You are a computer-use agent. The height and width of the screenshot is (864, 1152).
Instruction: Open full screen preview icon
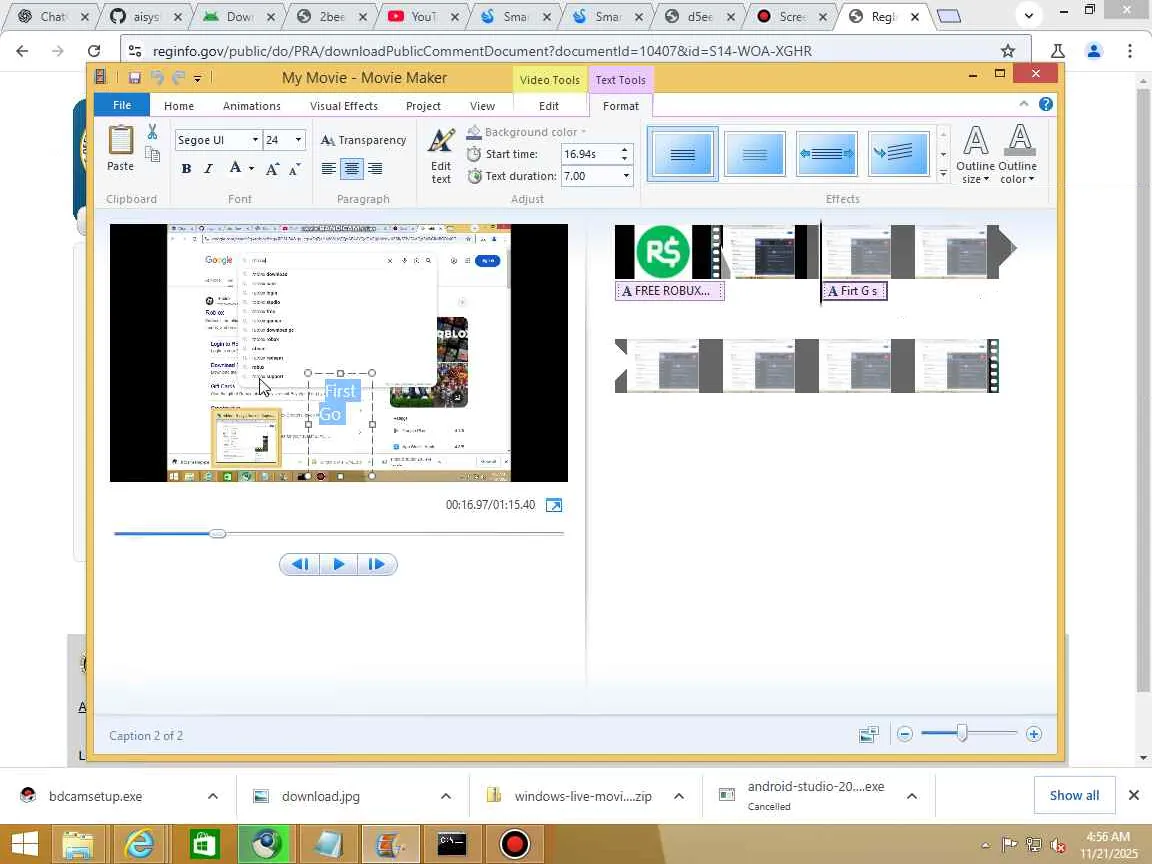[x=554, y=505]
